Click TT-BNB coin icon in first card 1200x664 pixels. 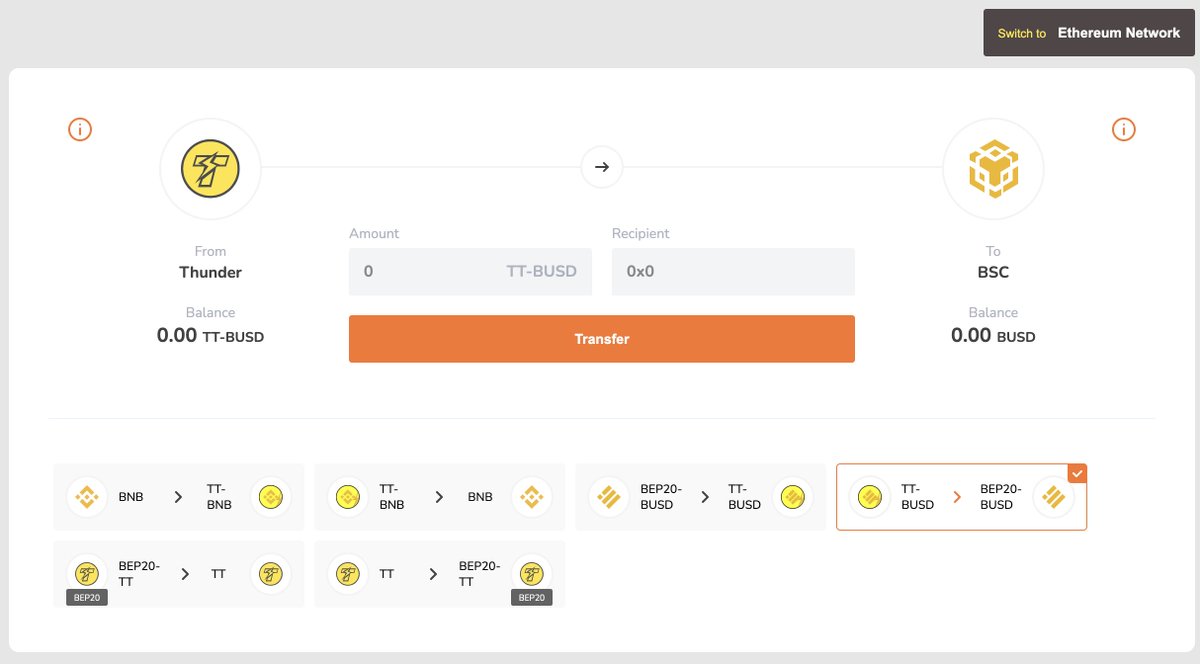pyautogui.click(x=270, y=496)
